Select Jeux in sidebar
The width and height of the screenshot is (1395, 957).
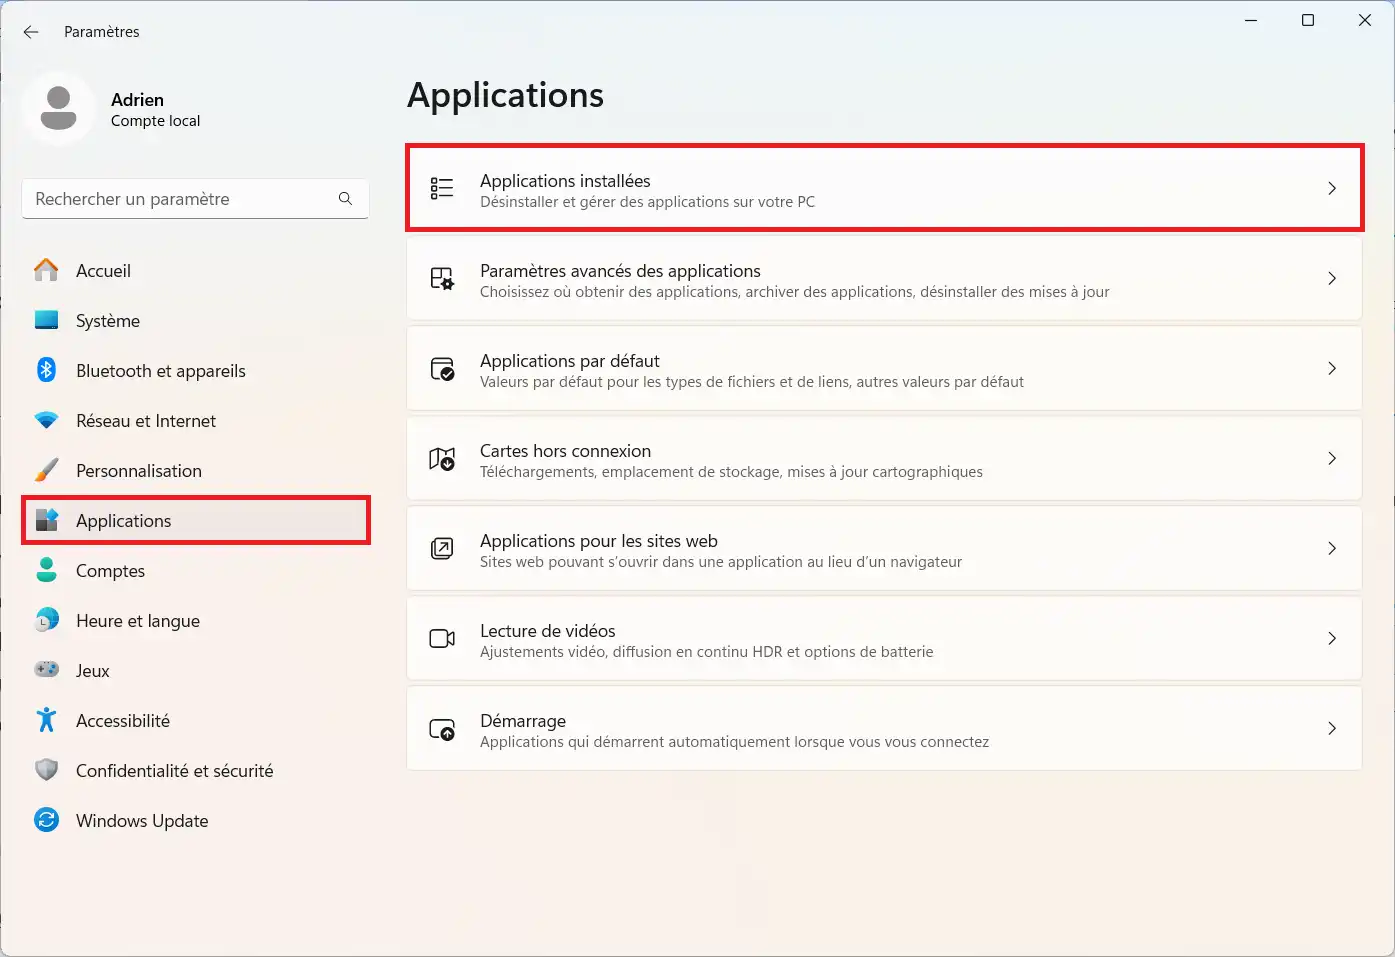93,671
